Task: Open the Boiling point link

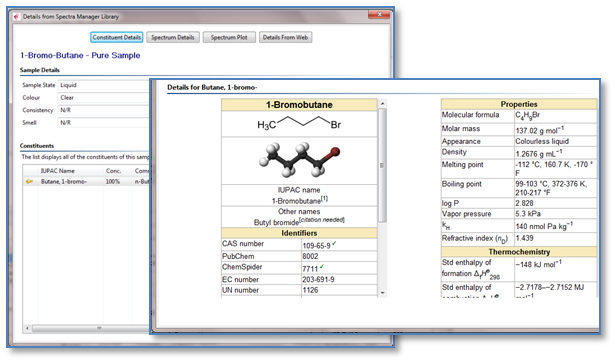Action: point(462,184)
